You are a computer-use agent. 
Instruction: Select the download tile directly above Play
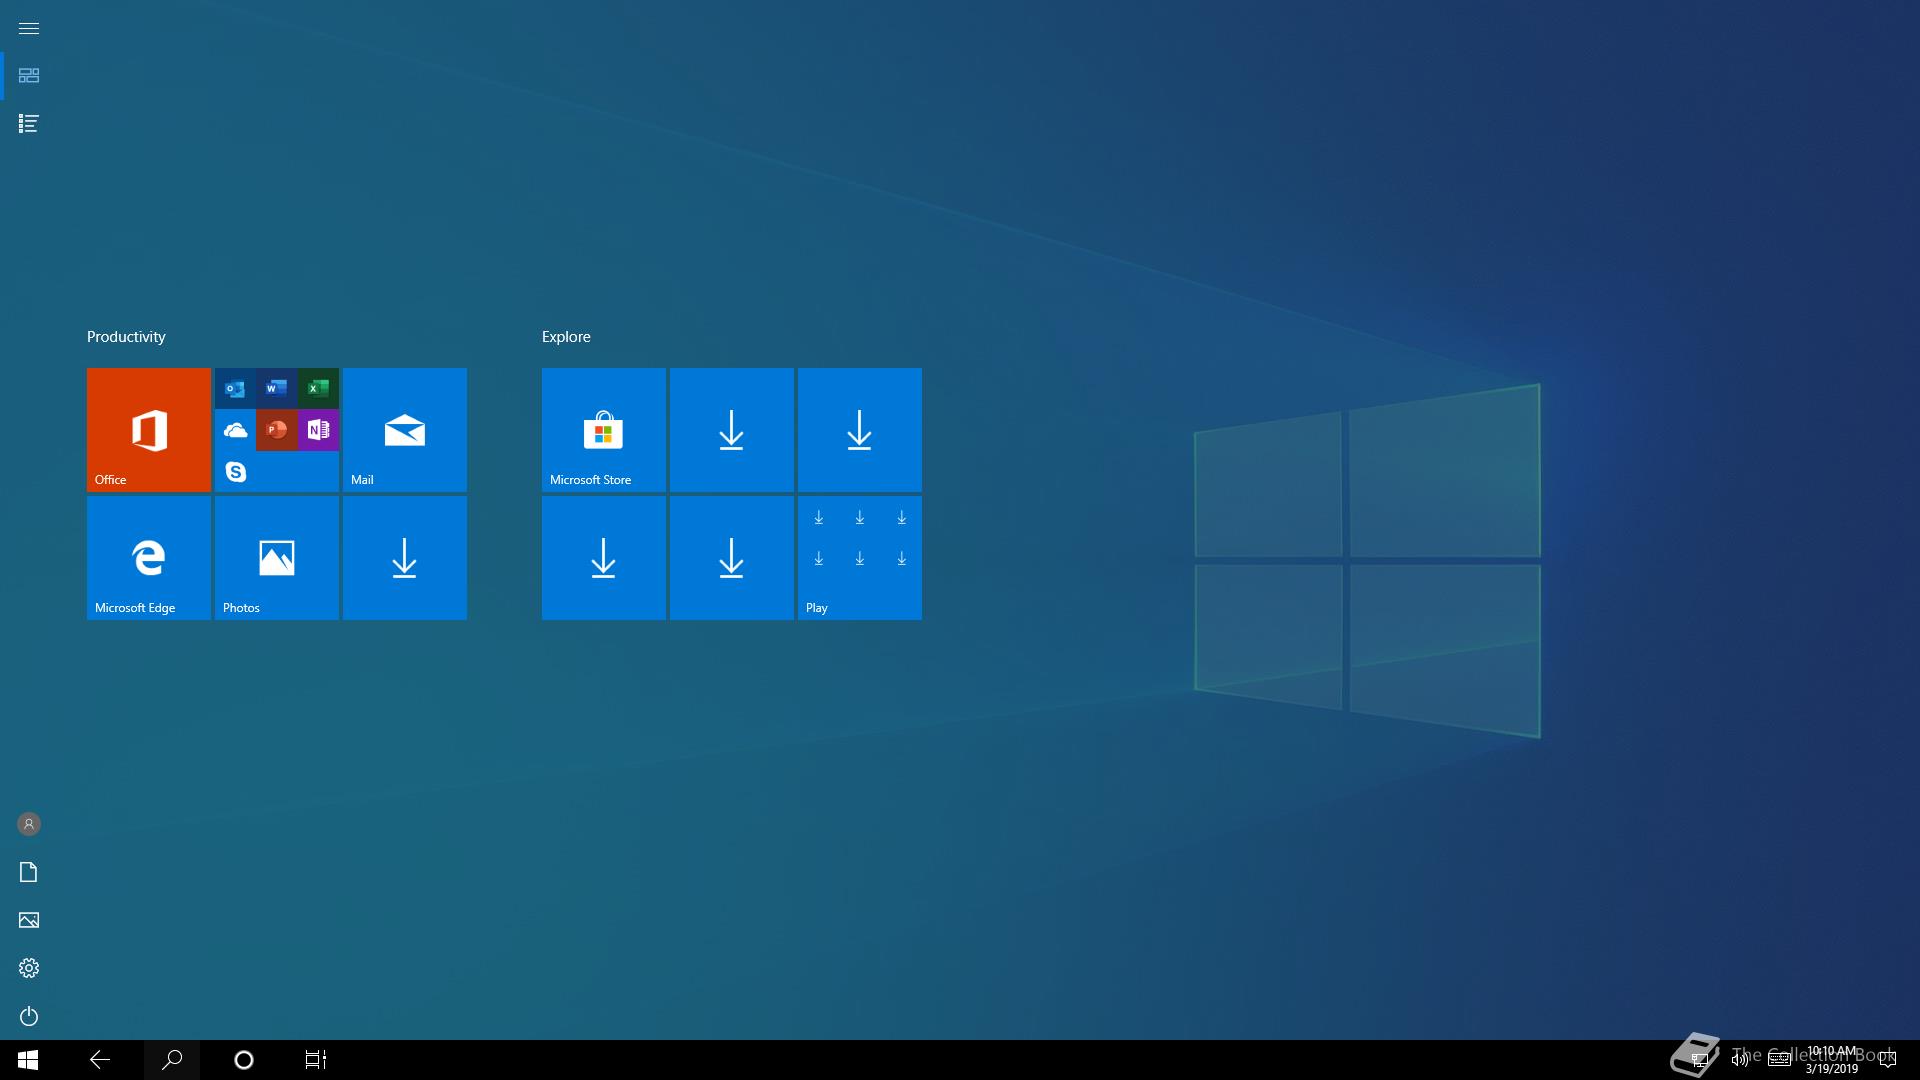pos(860,430)
